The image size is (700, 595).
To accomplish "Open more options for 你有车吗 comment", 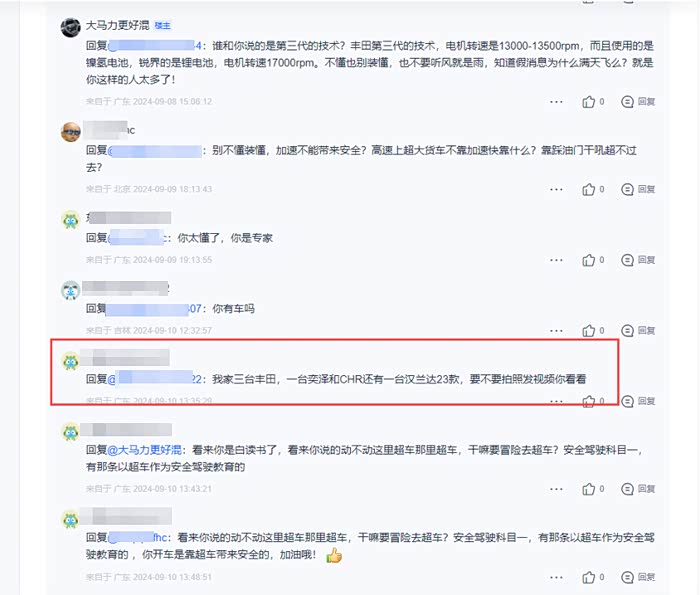I will click(556, 331).
